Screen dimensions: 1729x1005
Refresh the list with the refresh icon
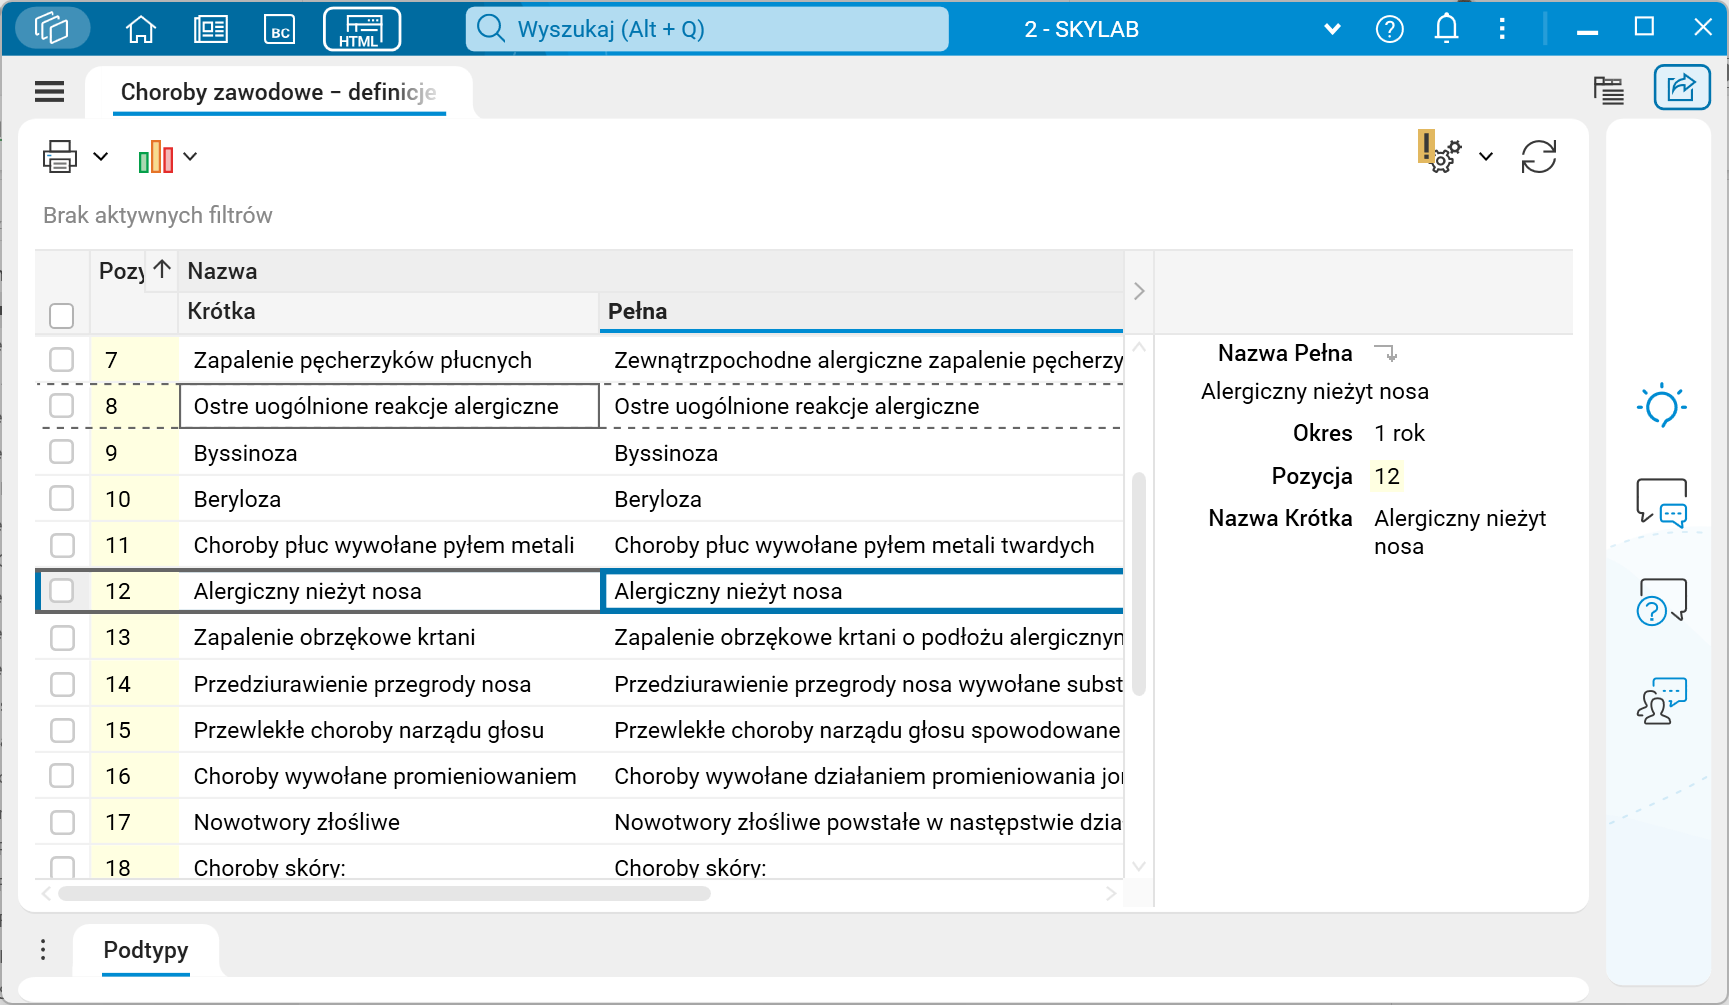click(1539, 156)
